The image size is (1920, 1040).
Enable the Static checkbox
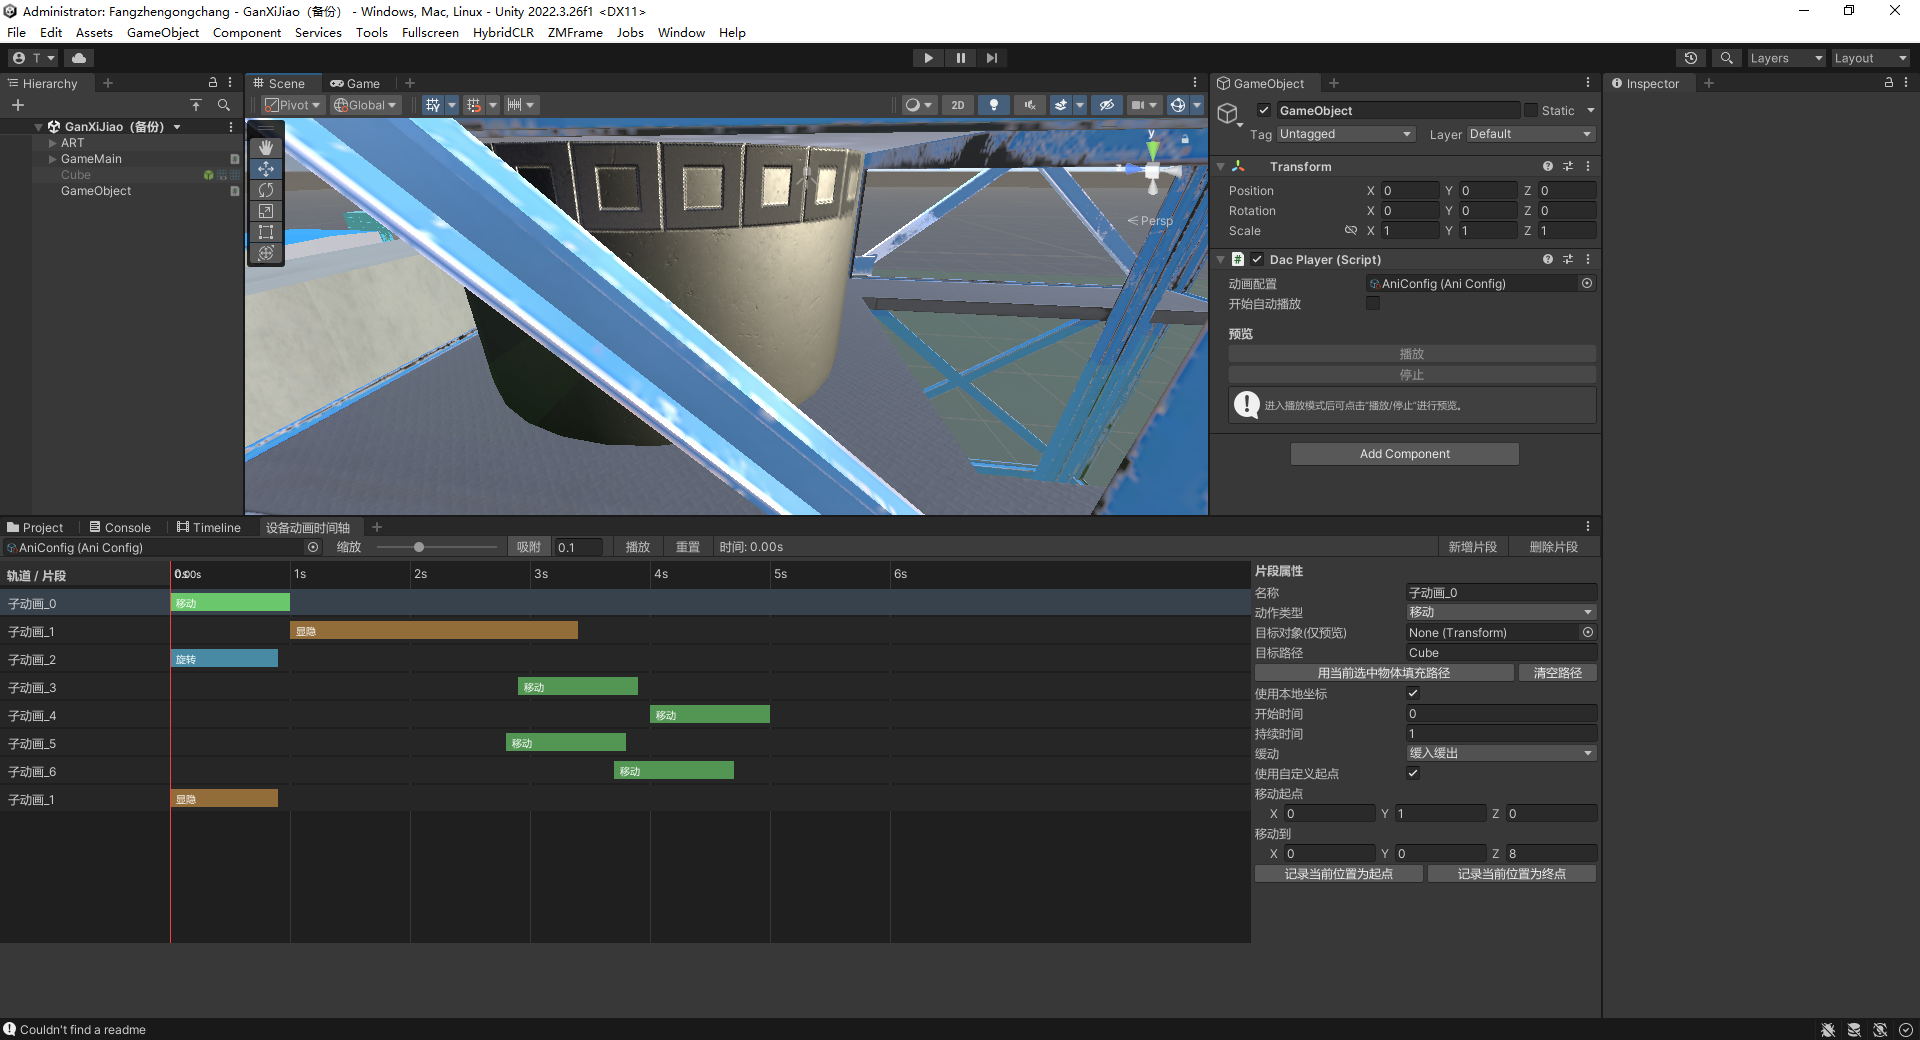point(1530,110)
